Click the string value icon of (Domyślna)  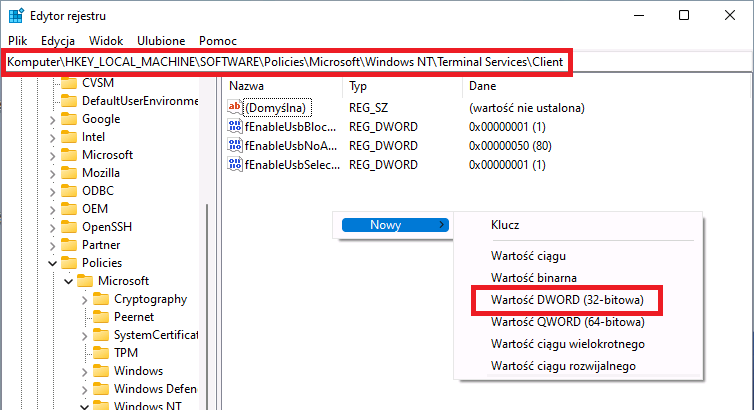(235, 107)
